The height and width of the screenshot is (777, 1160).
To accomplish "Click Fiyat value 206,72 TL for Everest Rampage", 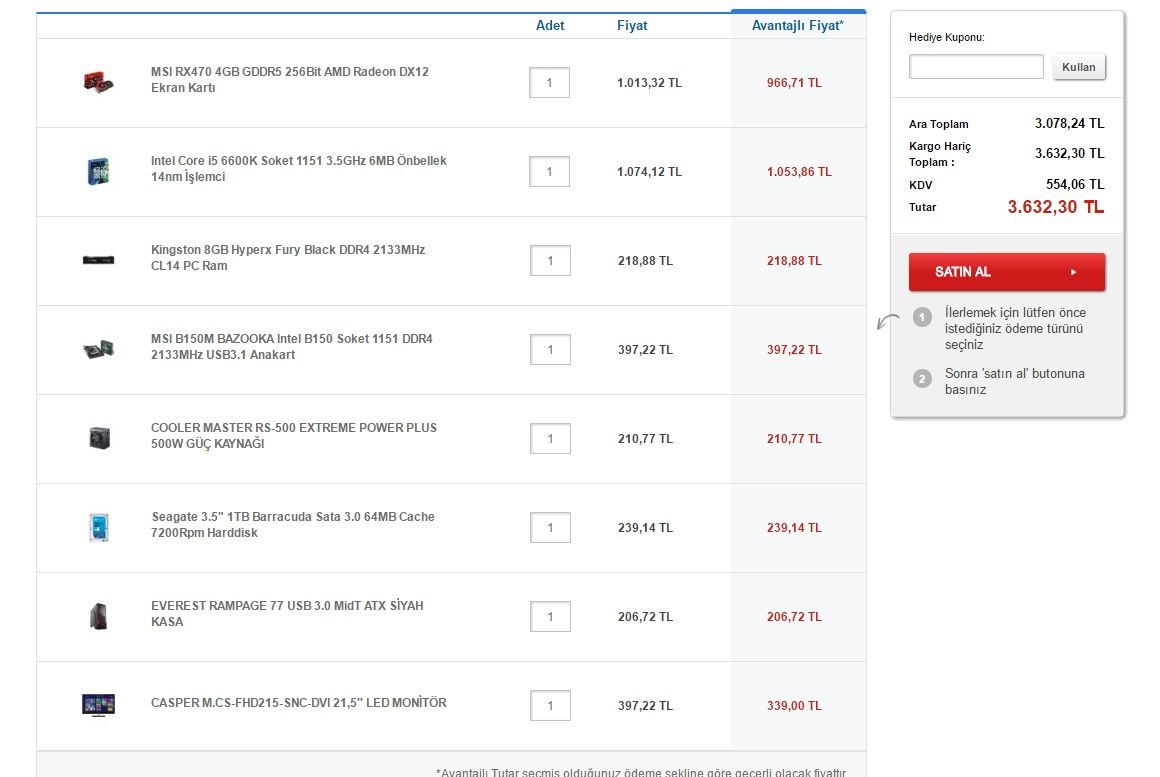I will coord(645,616).
